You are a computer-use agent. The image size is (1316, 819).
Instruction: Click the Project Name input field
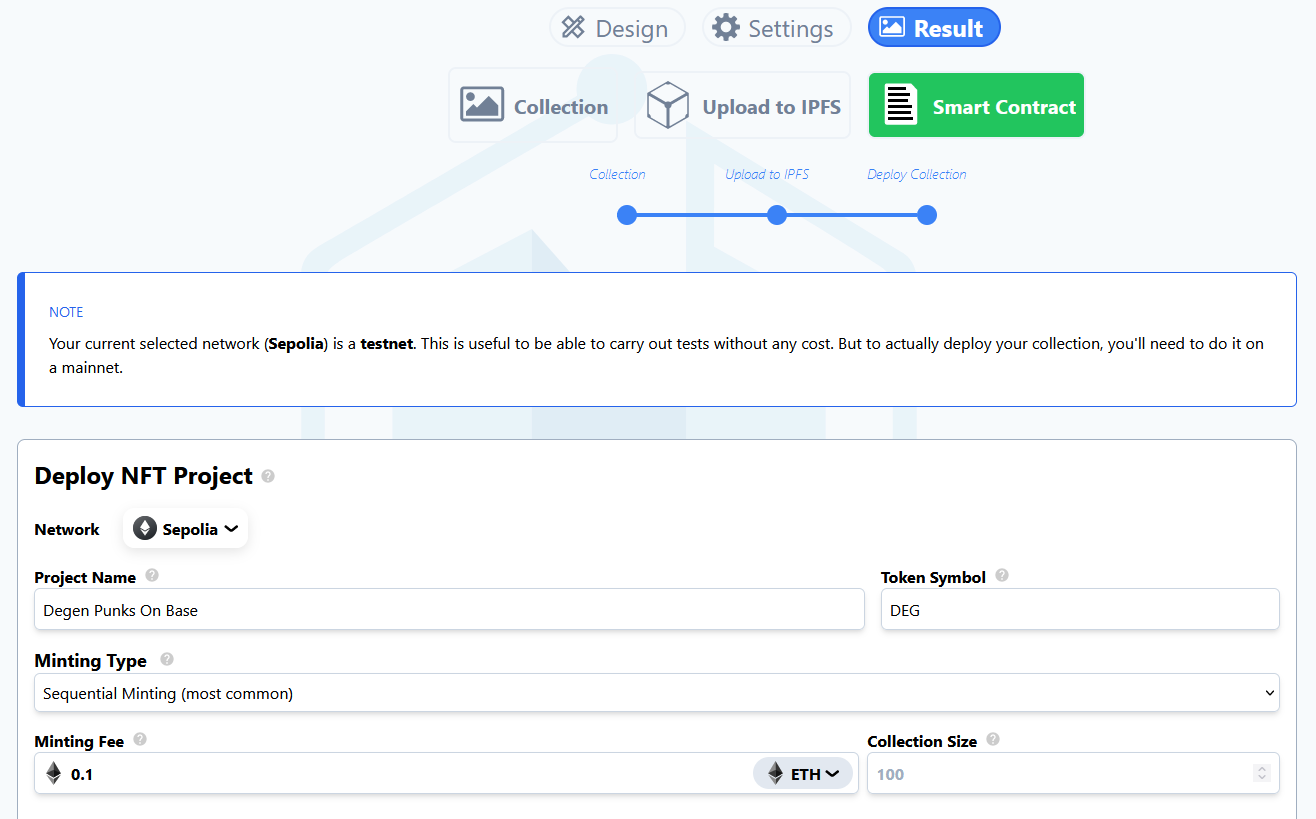pos(449,610)
